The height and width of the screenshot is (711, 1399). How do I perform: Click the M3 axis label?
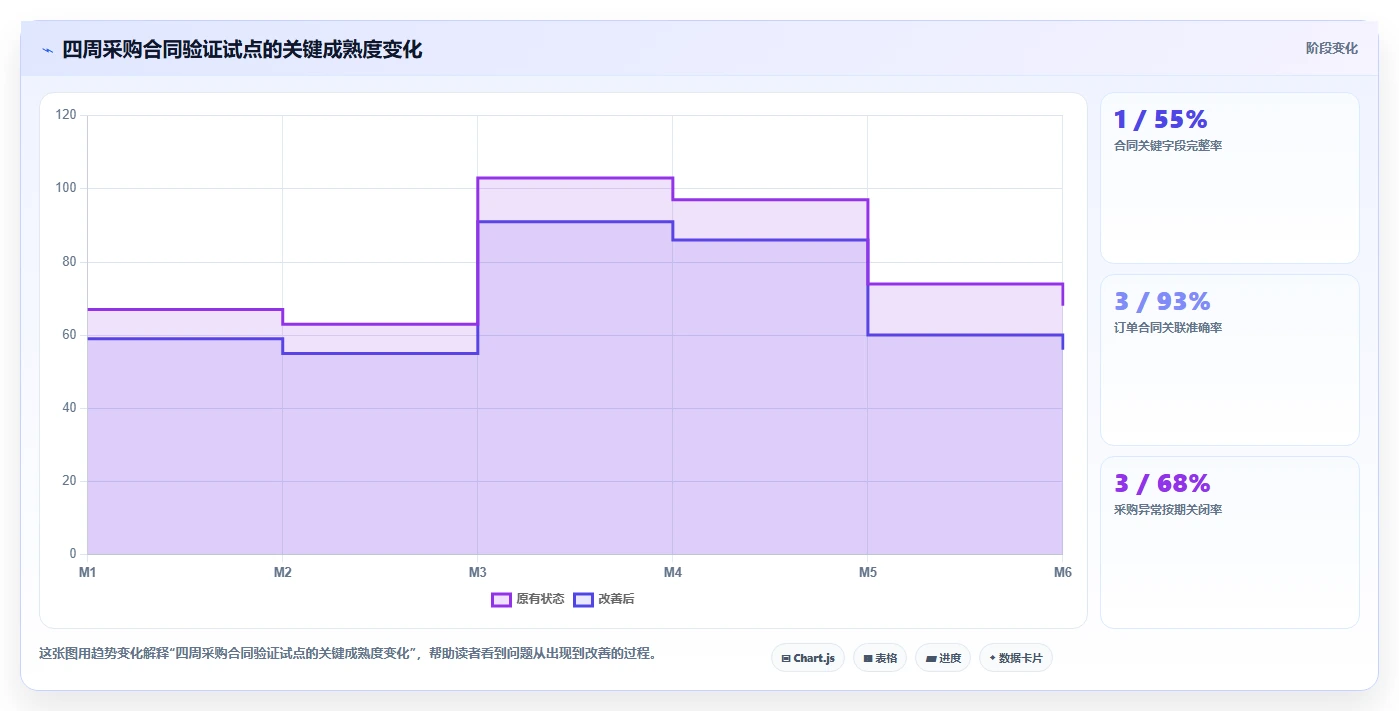(x=477, y=572)
